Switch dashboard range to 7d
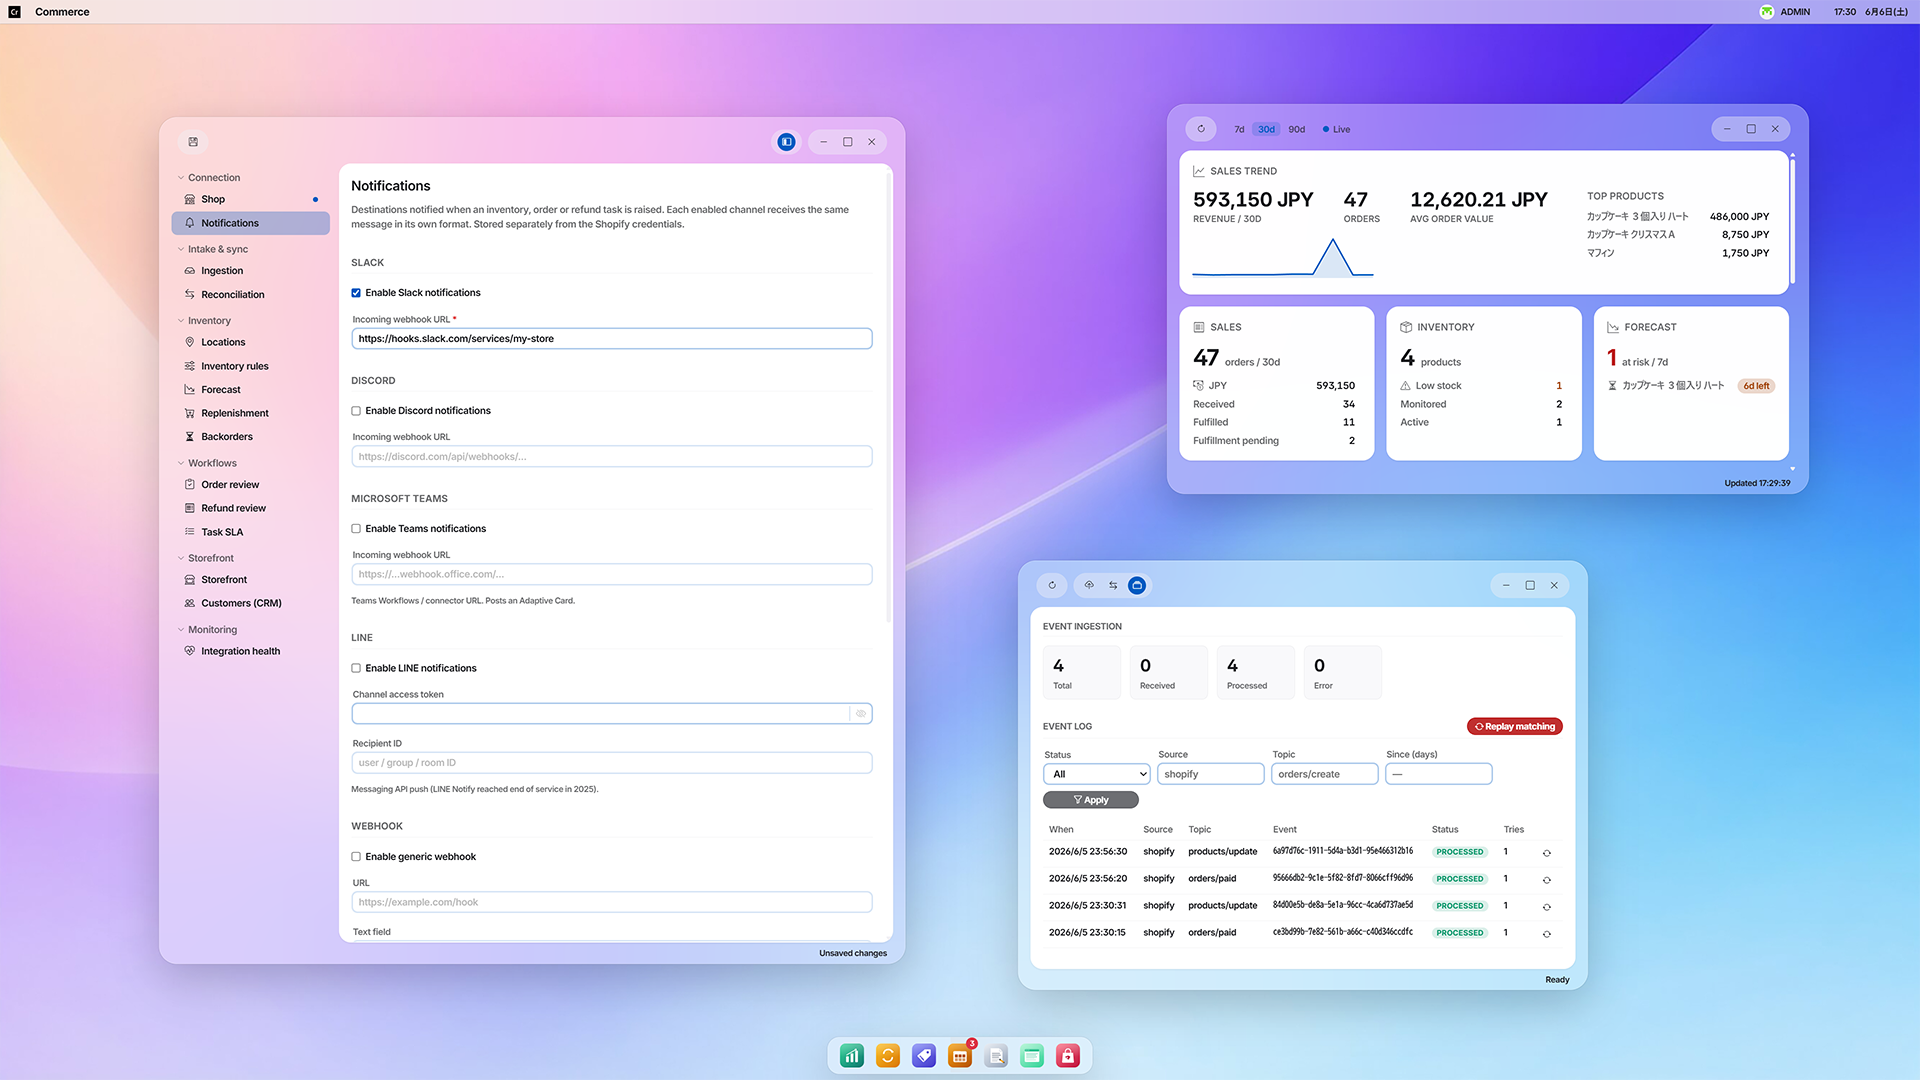The image size is (1920, 1080). pyautogui.click(x=1239, y=129)
